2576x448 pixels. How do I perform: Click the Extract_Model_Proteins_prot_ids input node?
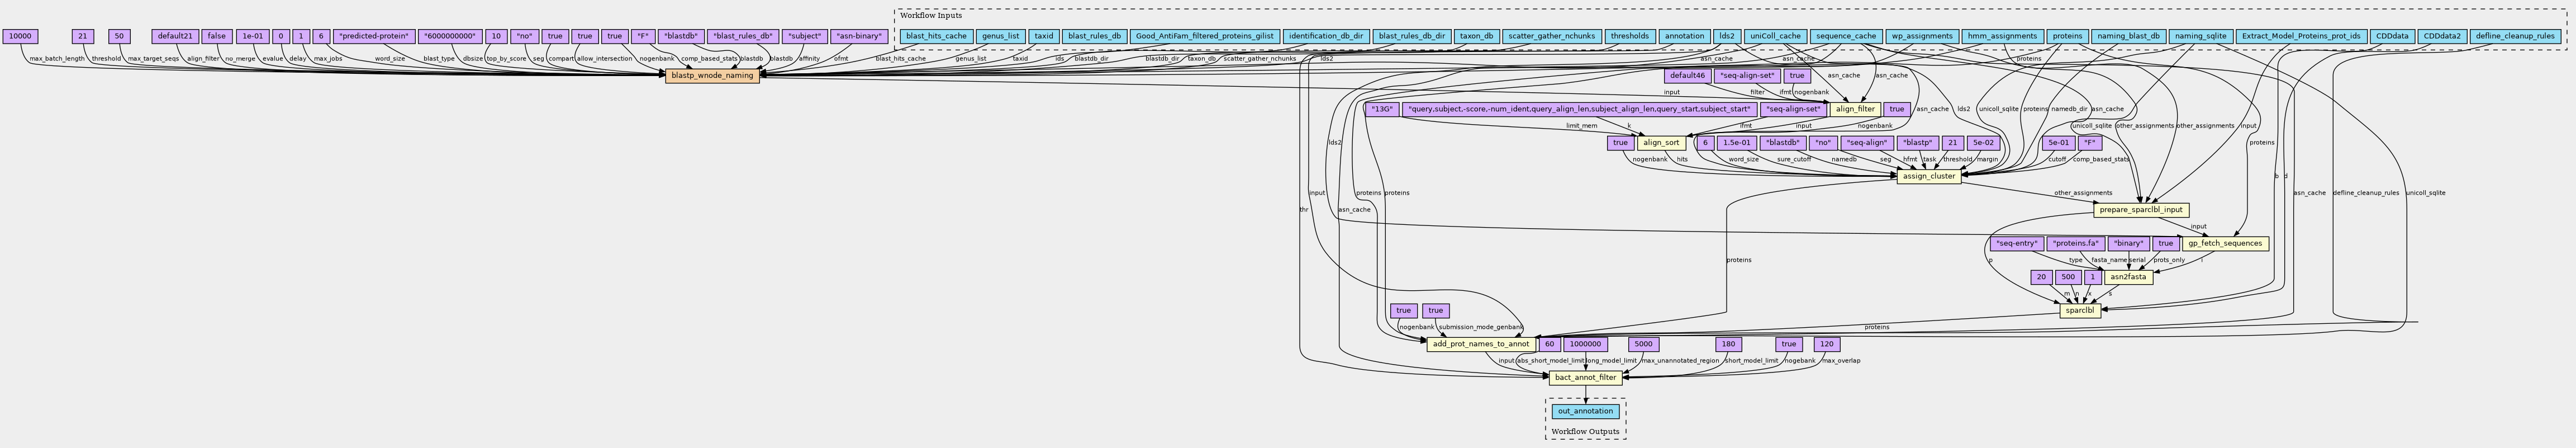2301,36
